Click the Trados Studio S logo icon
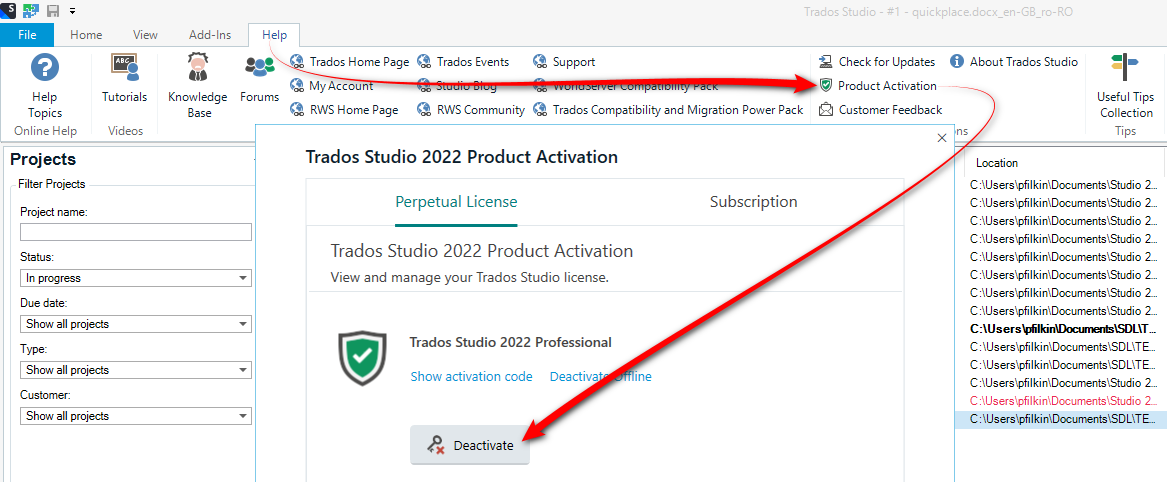The image size is (1167, 482). point(7,10)
